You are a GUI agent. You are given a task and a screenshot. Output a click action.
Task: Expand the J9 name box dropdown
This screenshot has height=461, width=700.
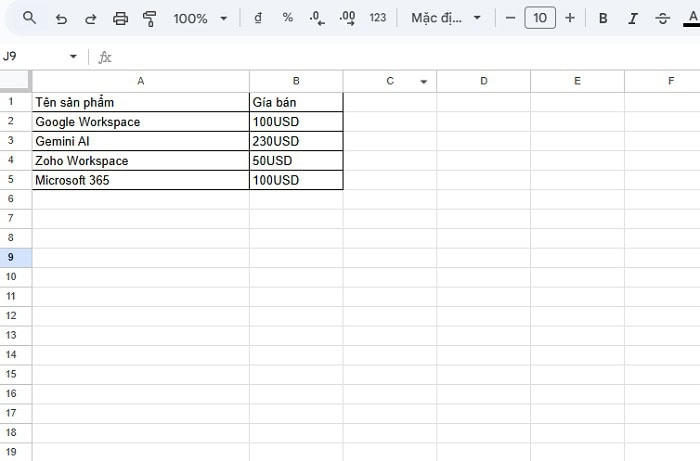point(73,57)
